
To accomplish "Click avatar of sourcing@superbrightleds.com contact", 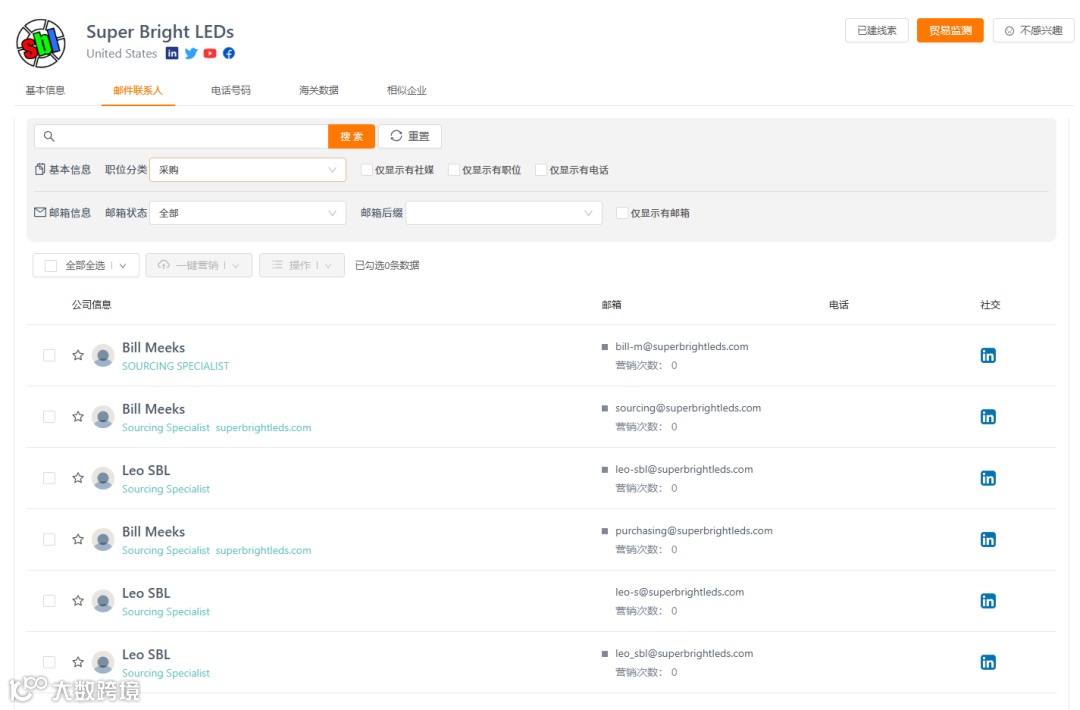I will [x=103, y=417].
